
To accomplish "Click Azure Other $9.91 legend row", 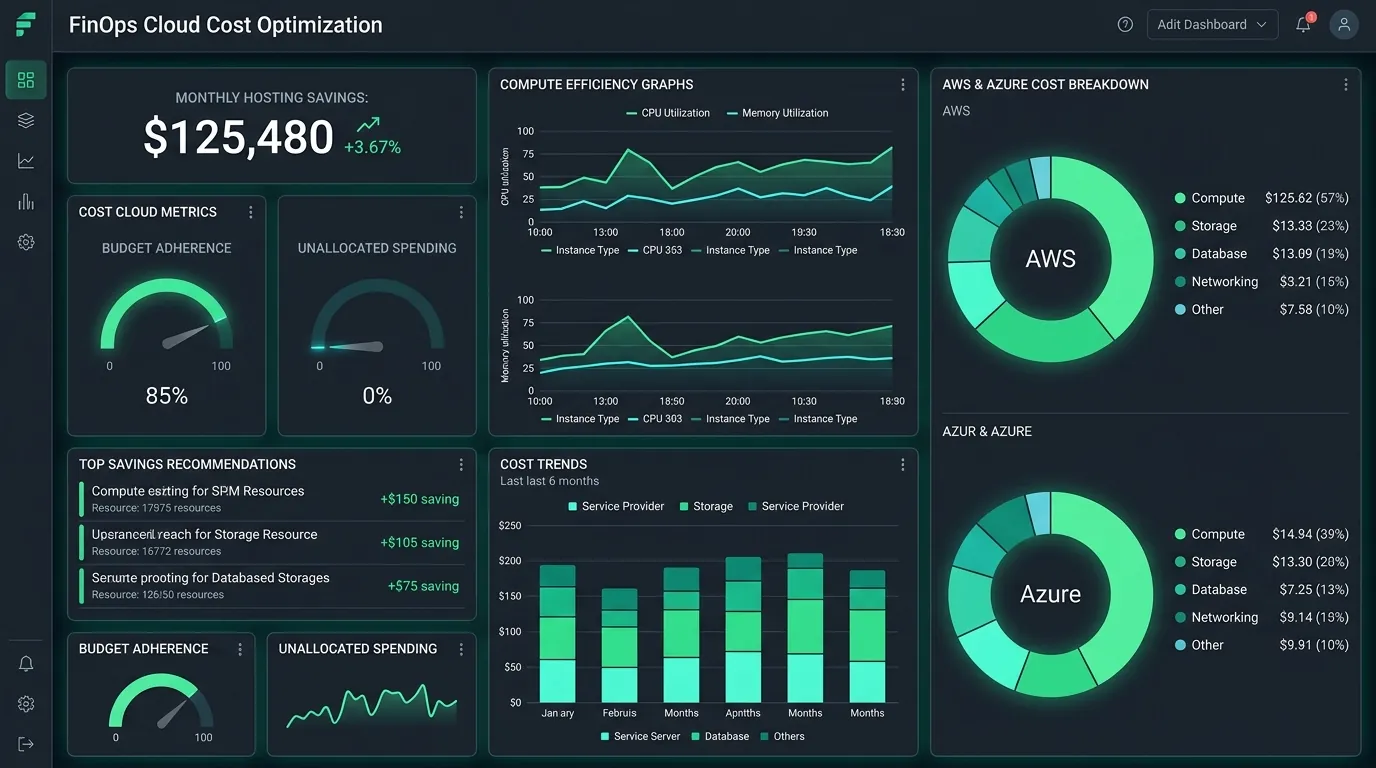I will coord(1262,645).
